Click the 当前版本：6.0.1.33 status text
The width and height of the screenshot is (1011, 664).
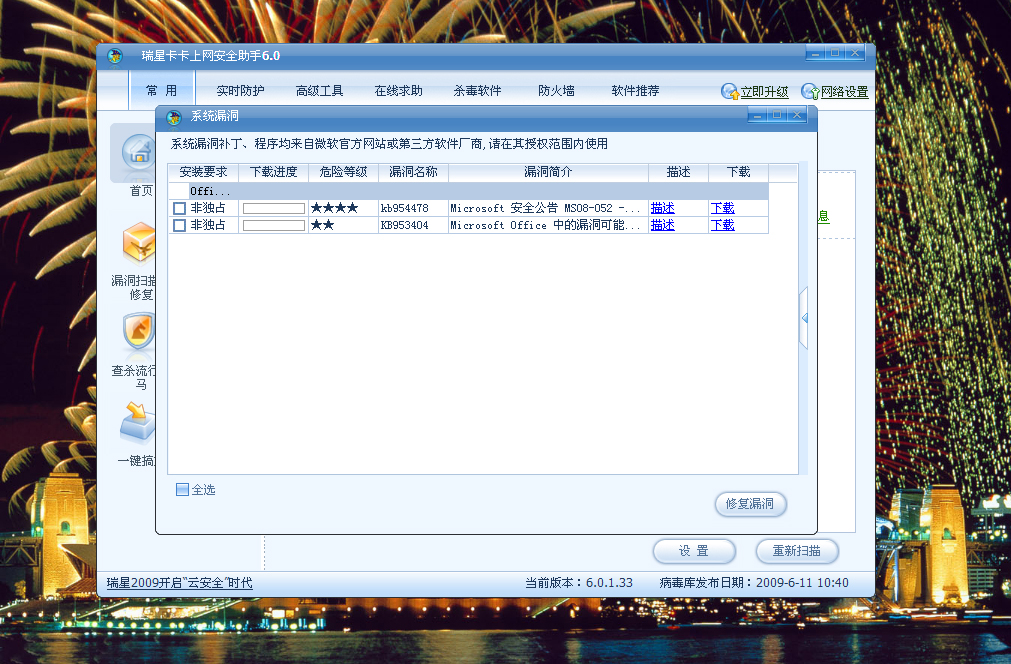pyautogui.click(x=579, y=583)
